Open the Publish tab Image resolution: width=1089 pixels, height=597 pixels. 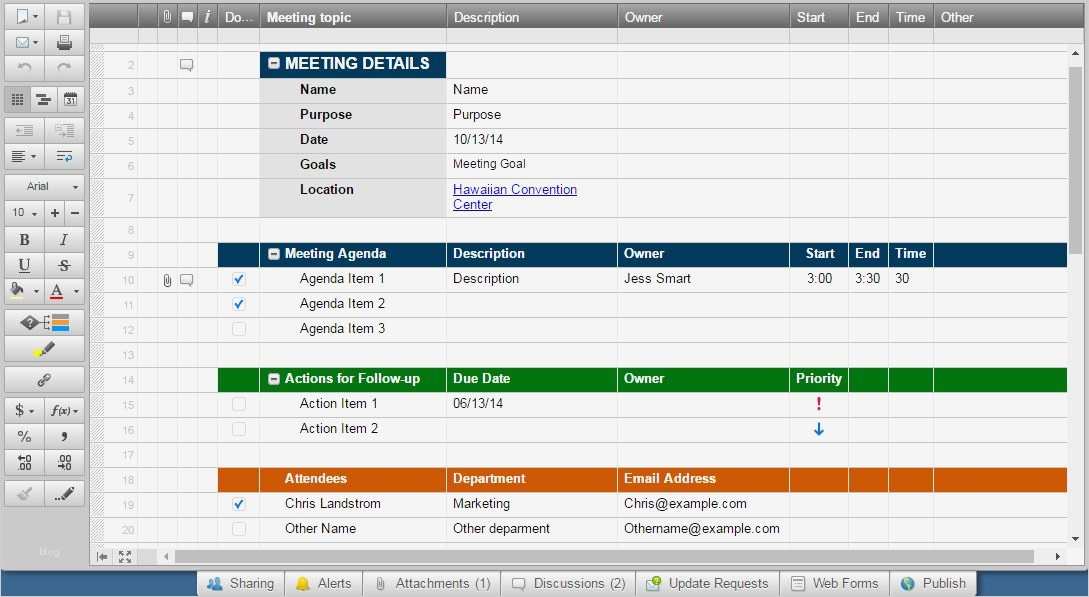tap(933, 583)
